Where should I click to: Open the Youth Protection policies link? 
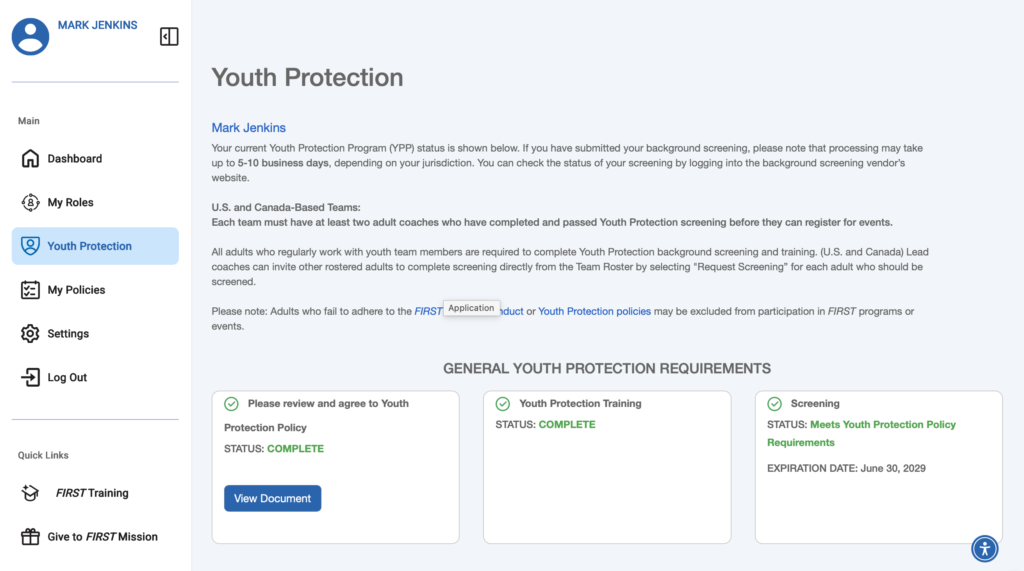pyautogui.click(x=594, y=311)
